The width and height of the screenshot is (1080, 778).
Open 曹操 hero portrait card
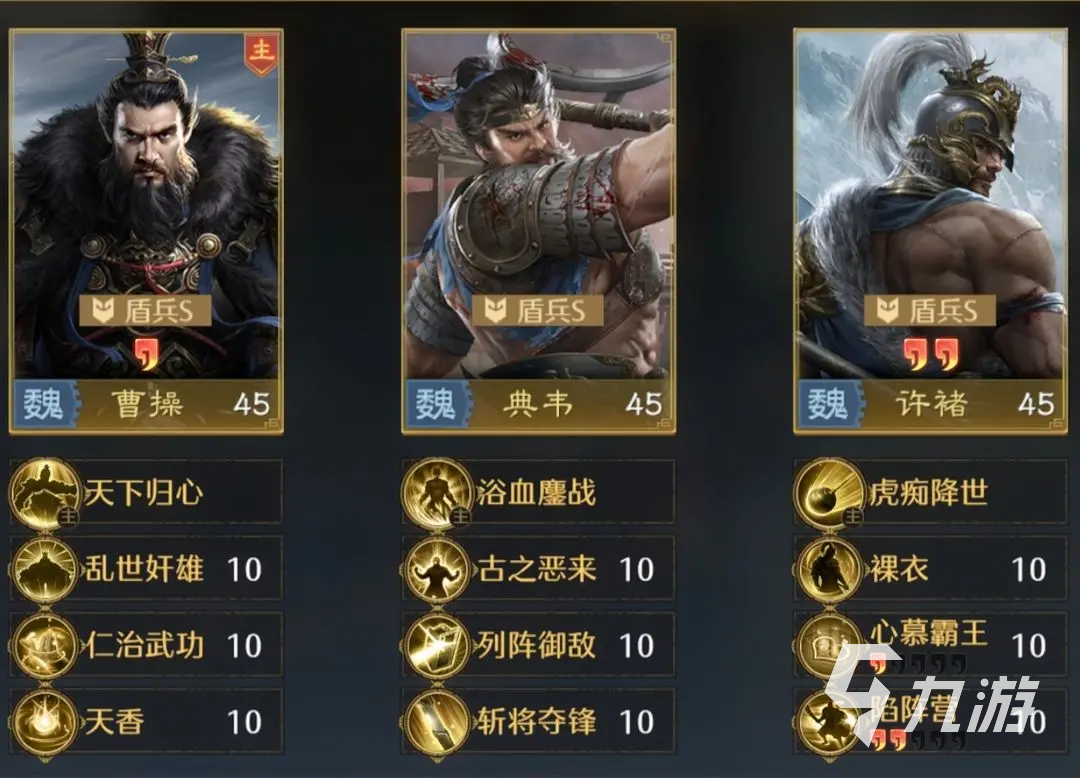click(x=146, y=231)
